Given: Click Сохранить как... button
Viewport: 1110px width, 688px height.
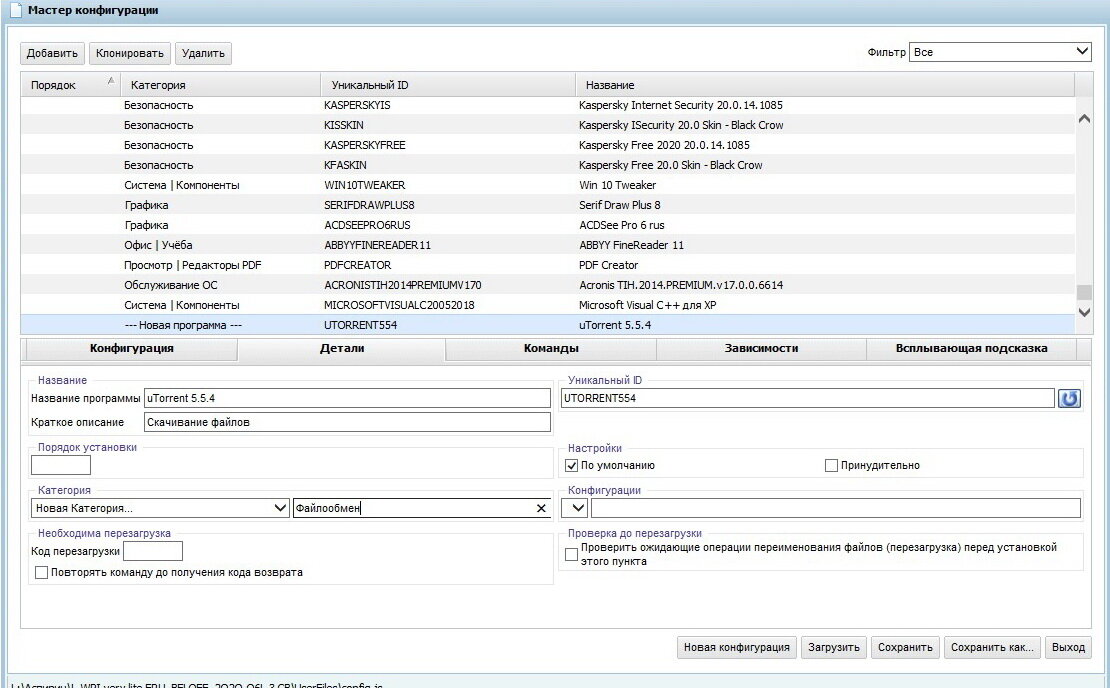Looking at the screenshot, I should 992,648.
